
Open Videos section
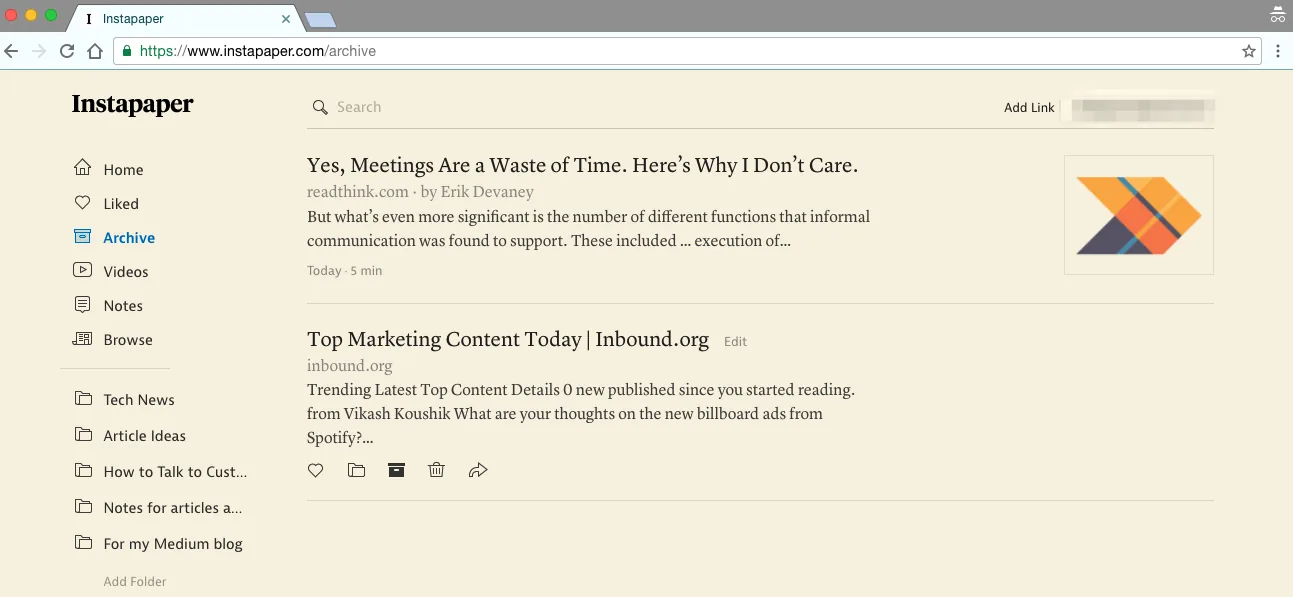coord(126,272)
